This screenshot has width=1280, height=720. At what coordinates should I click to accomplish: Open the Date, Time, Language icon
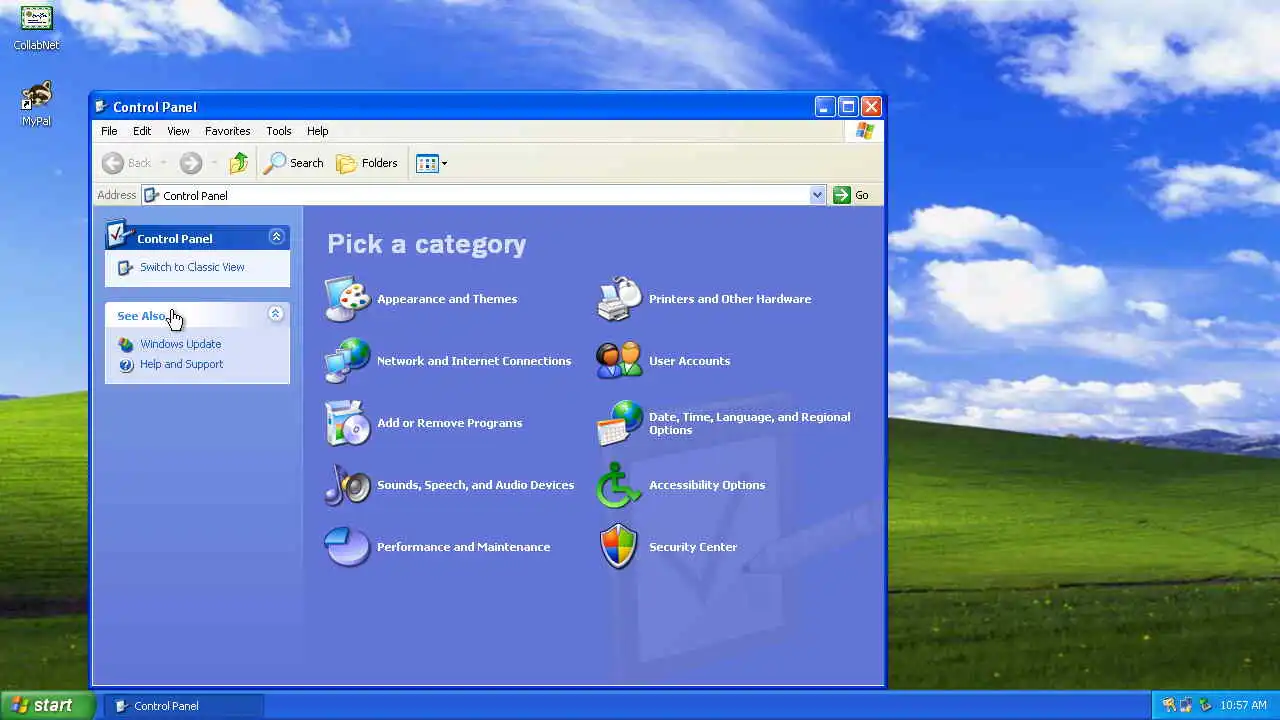619,423
